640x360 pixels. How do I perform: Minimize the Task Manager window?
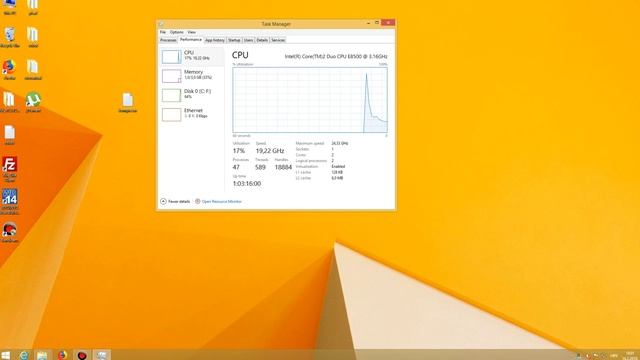(x=368, y=23)
